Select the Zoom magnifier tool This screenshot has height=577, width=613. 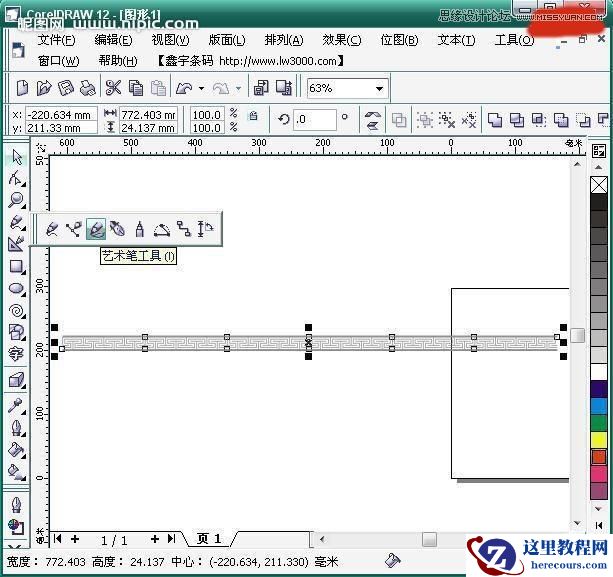17,200
